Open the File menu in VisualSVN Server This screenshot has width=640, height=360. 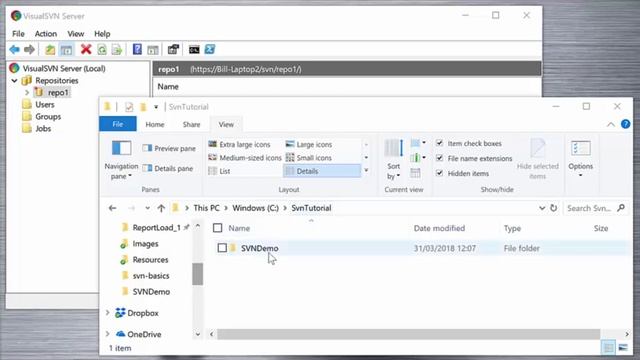(x=18, y=34)
